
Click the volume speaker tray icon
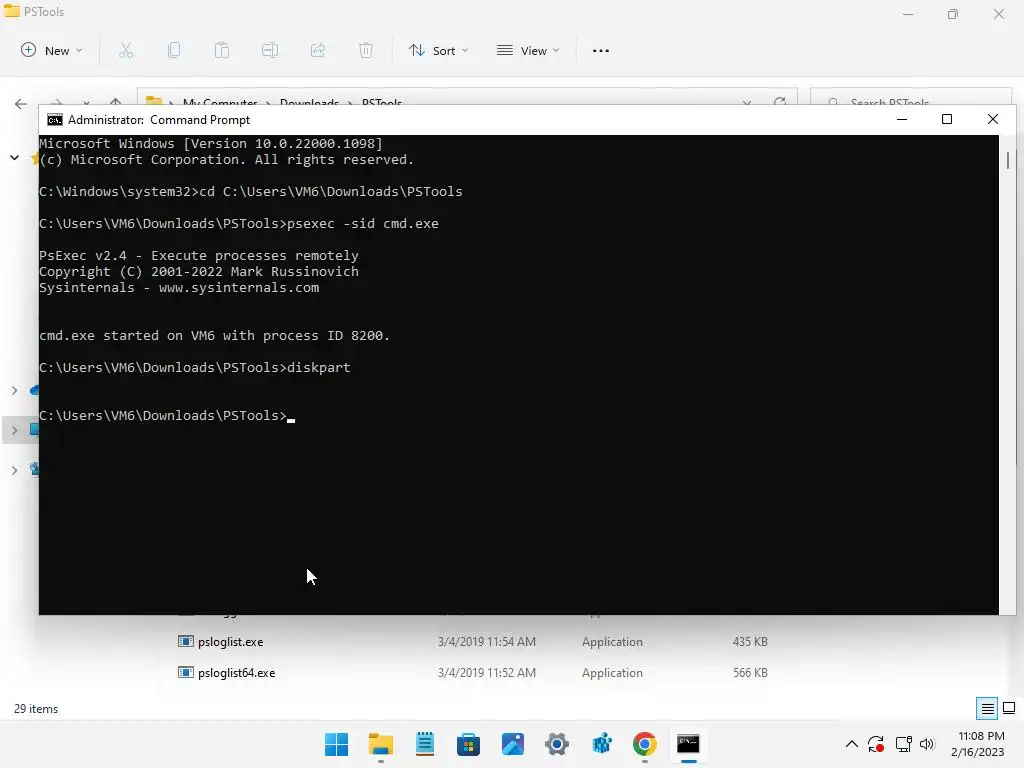pyautogui.click(x=927, y=744)
